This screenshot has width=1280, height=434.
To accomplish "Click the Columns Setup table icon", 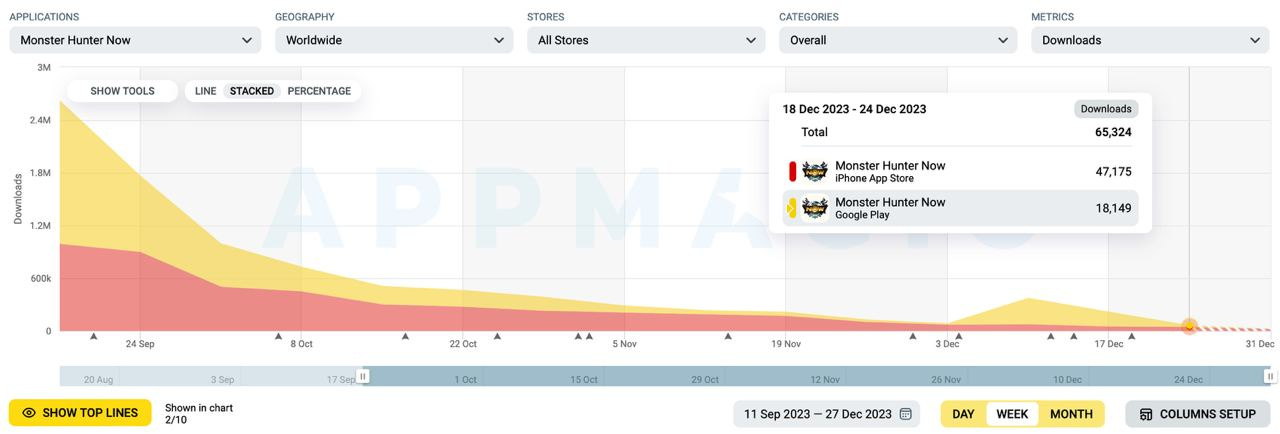I will [x=1146, y=414].
